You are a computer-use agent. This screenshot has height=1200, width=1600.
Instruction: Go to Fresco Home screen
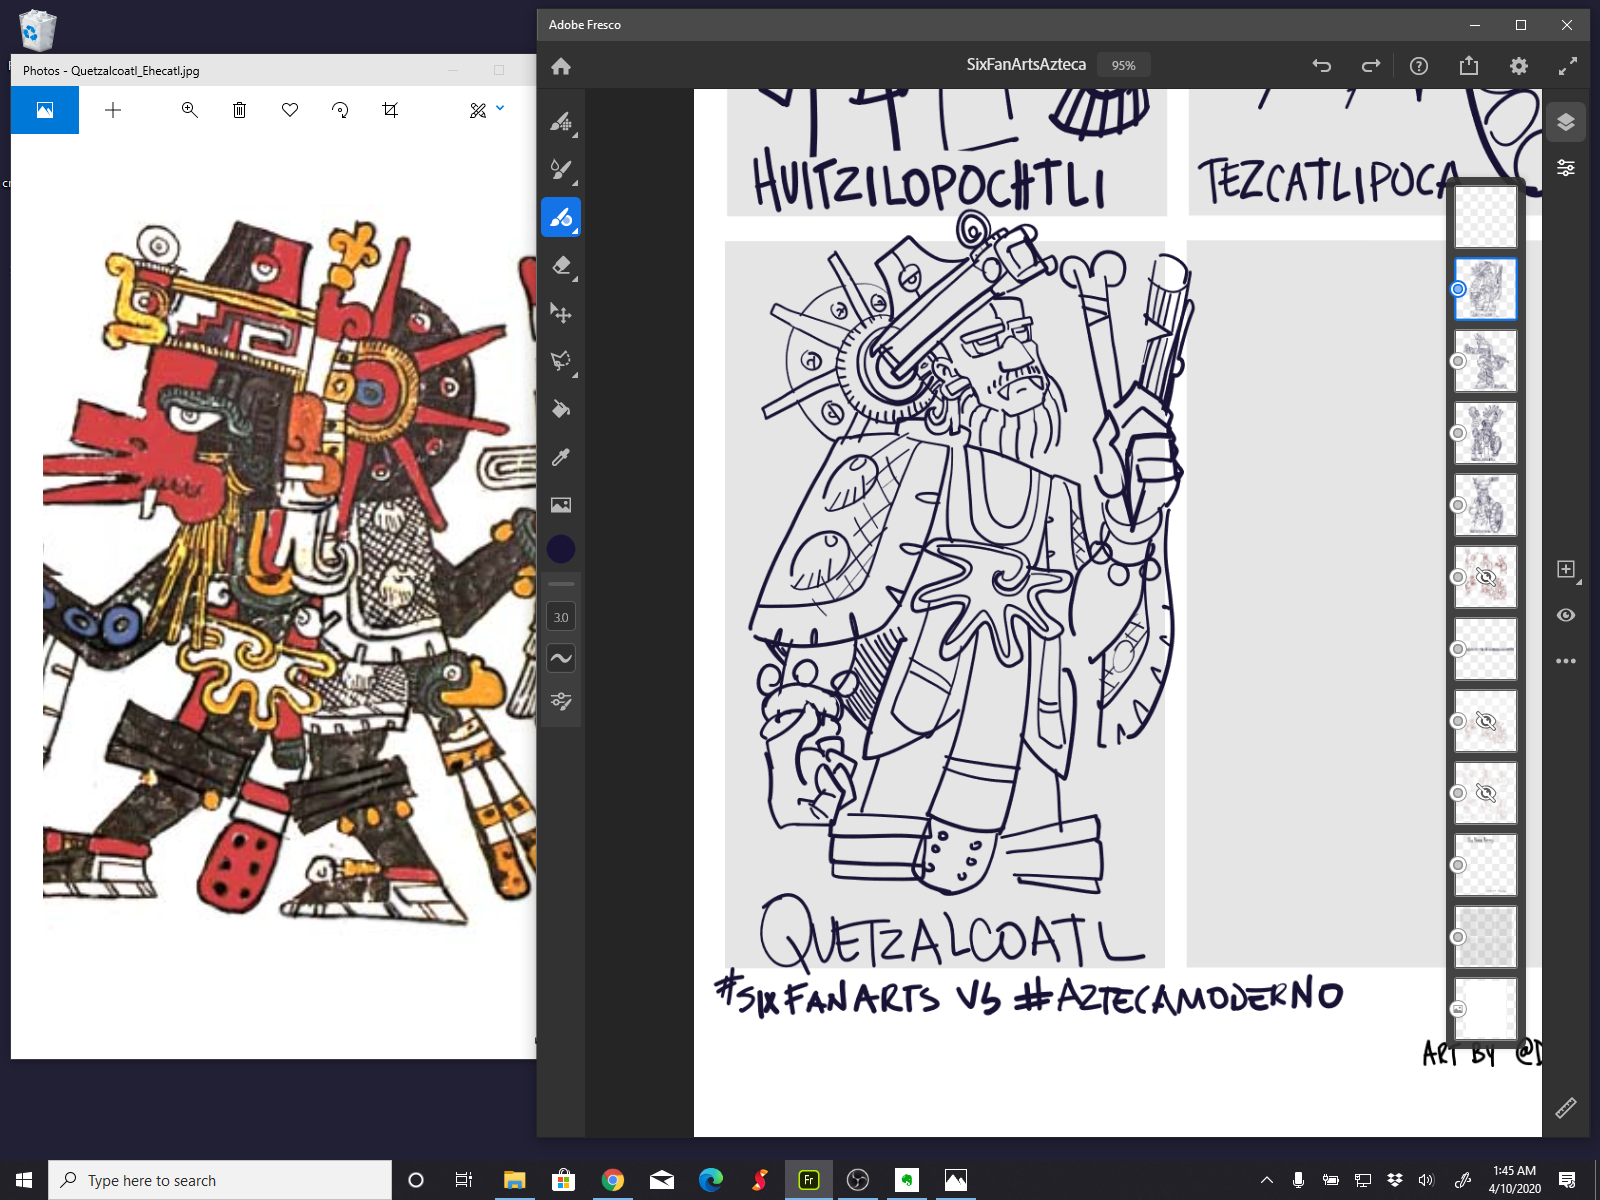click(561, 66)
